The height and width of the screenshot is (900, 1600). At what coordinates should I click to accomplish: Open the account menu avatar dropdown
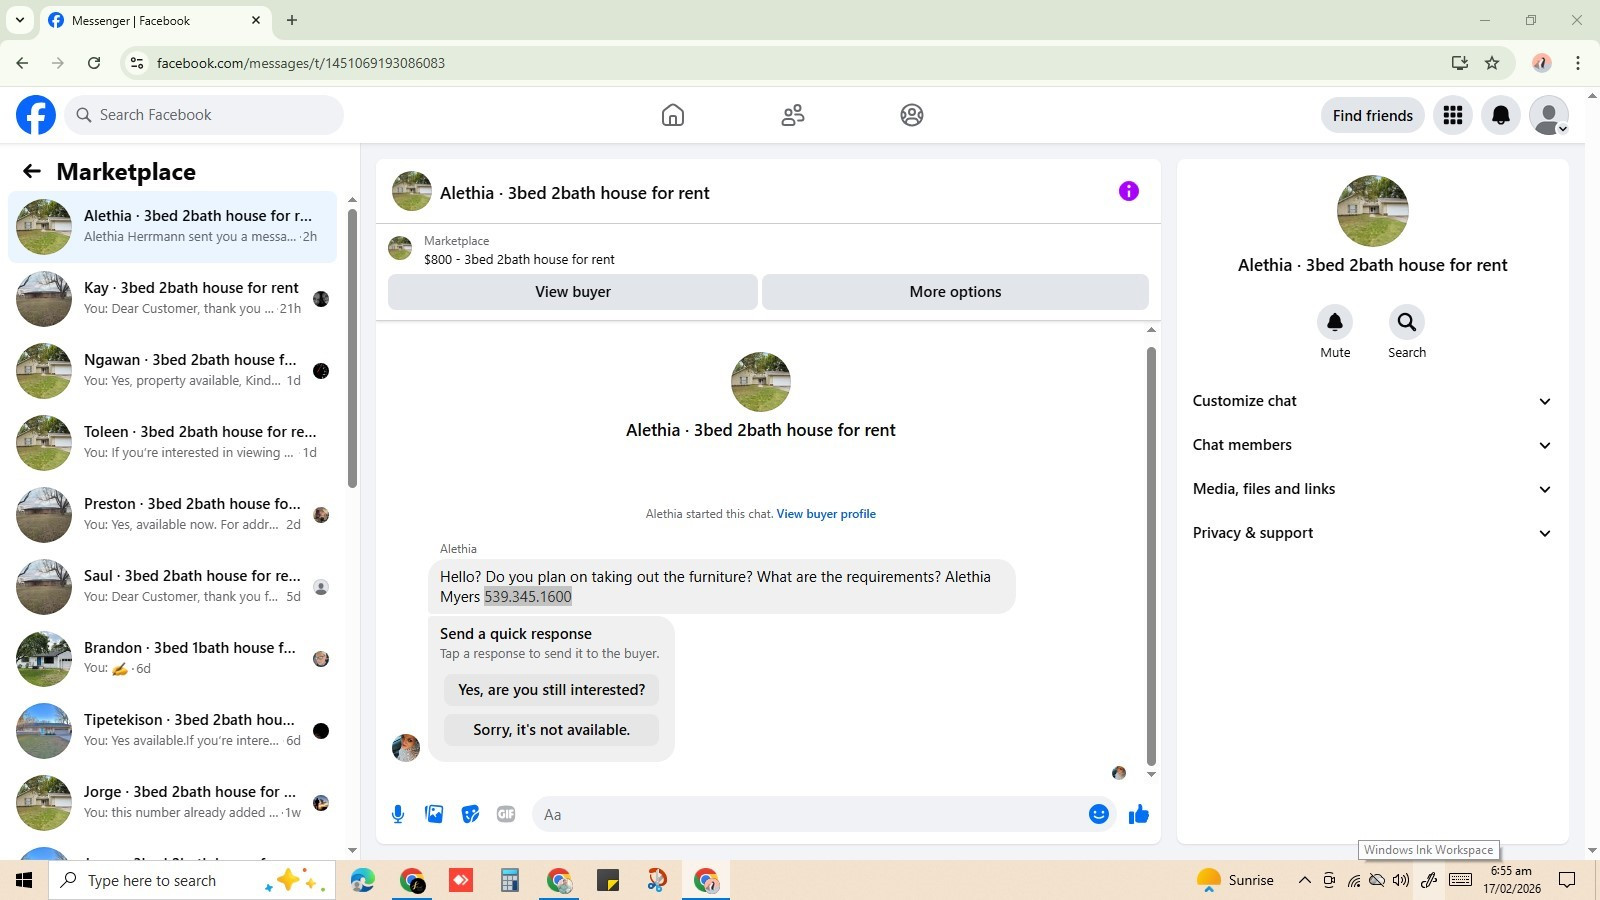[x=1549, y=115]
